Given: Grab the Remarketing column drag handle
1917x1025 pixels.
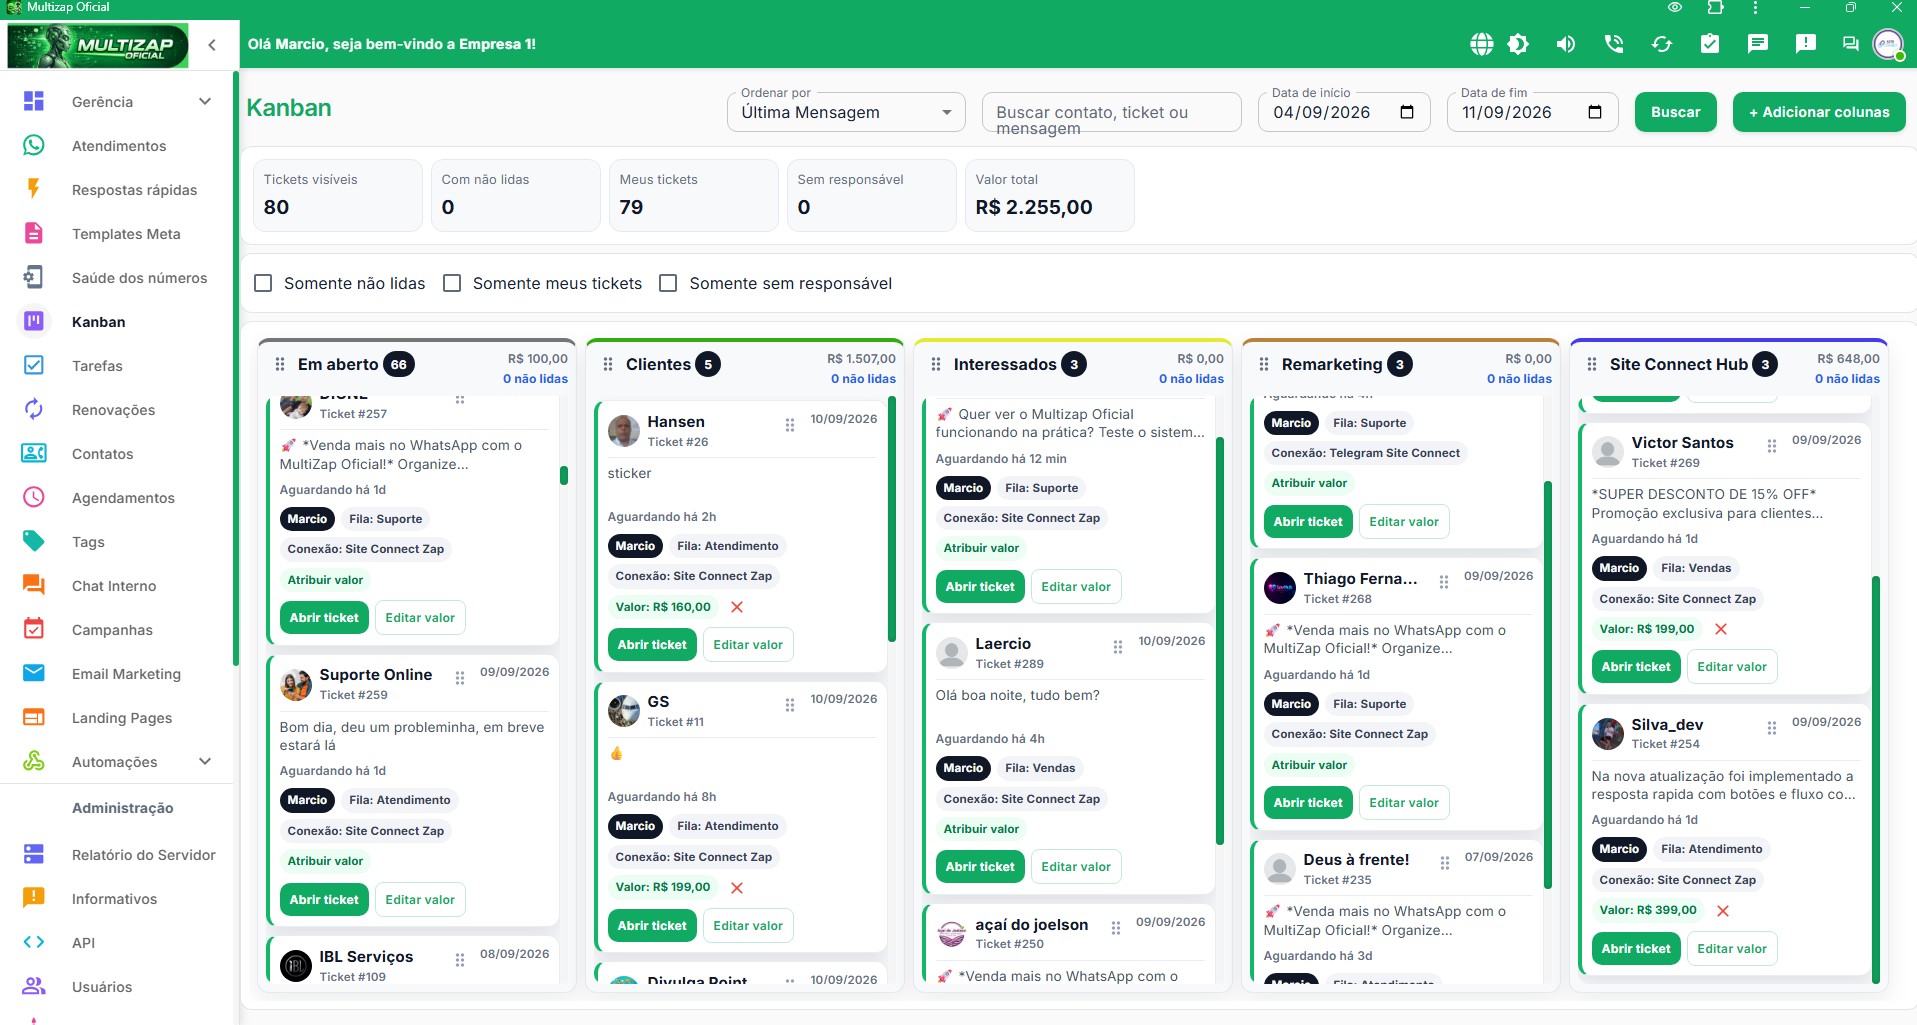Looking at the screenshot, I should (1264, 364).
